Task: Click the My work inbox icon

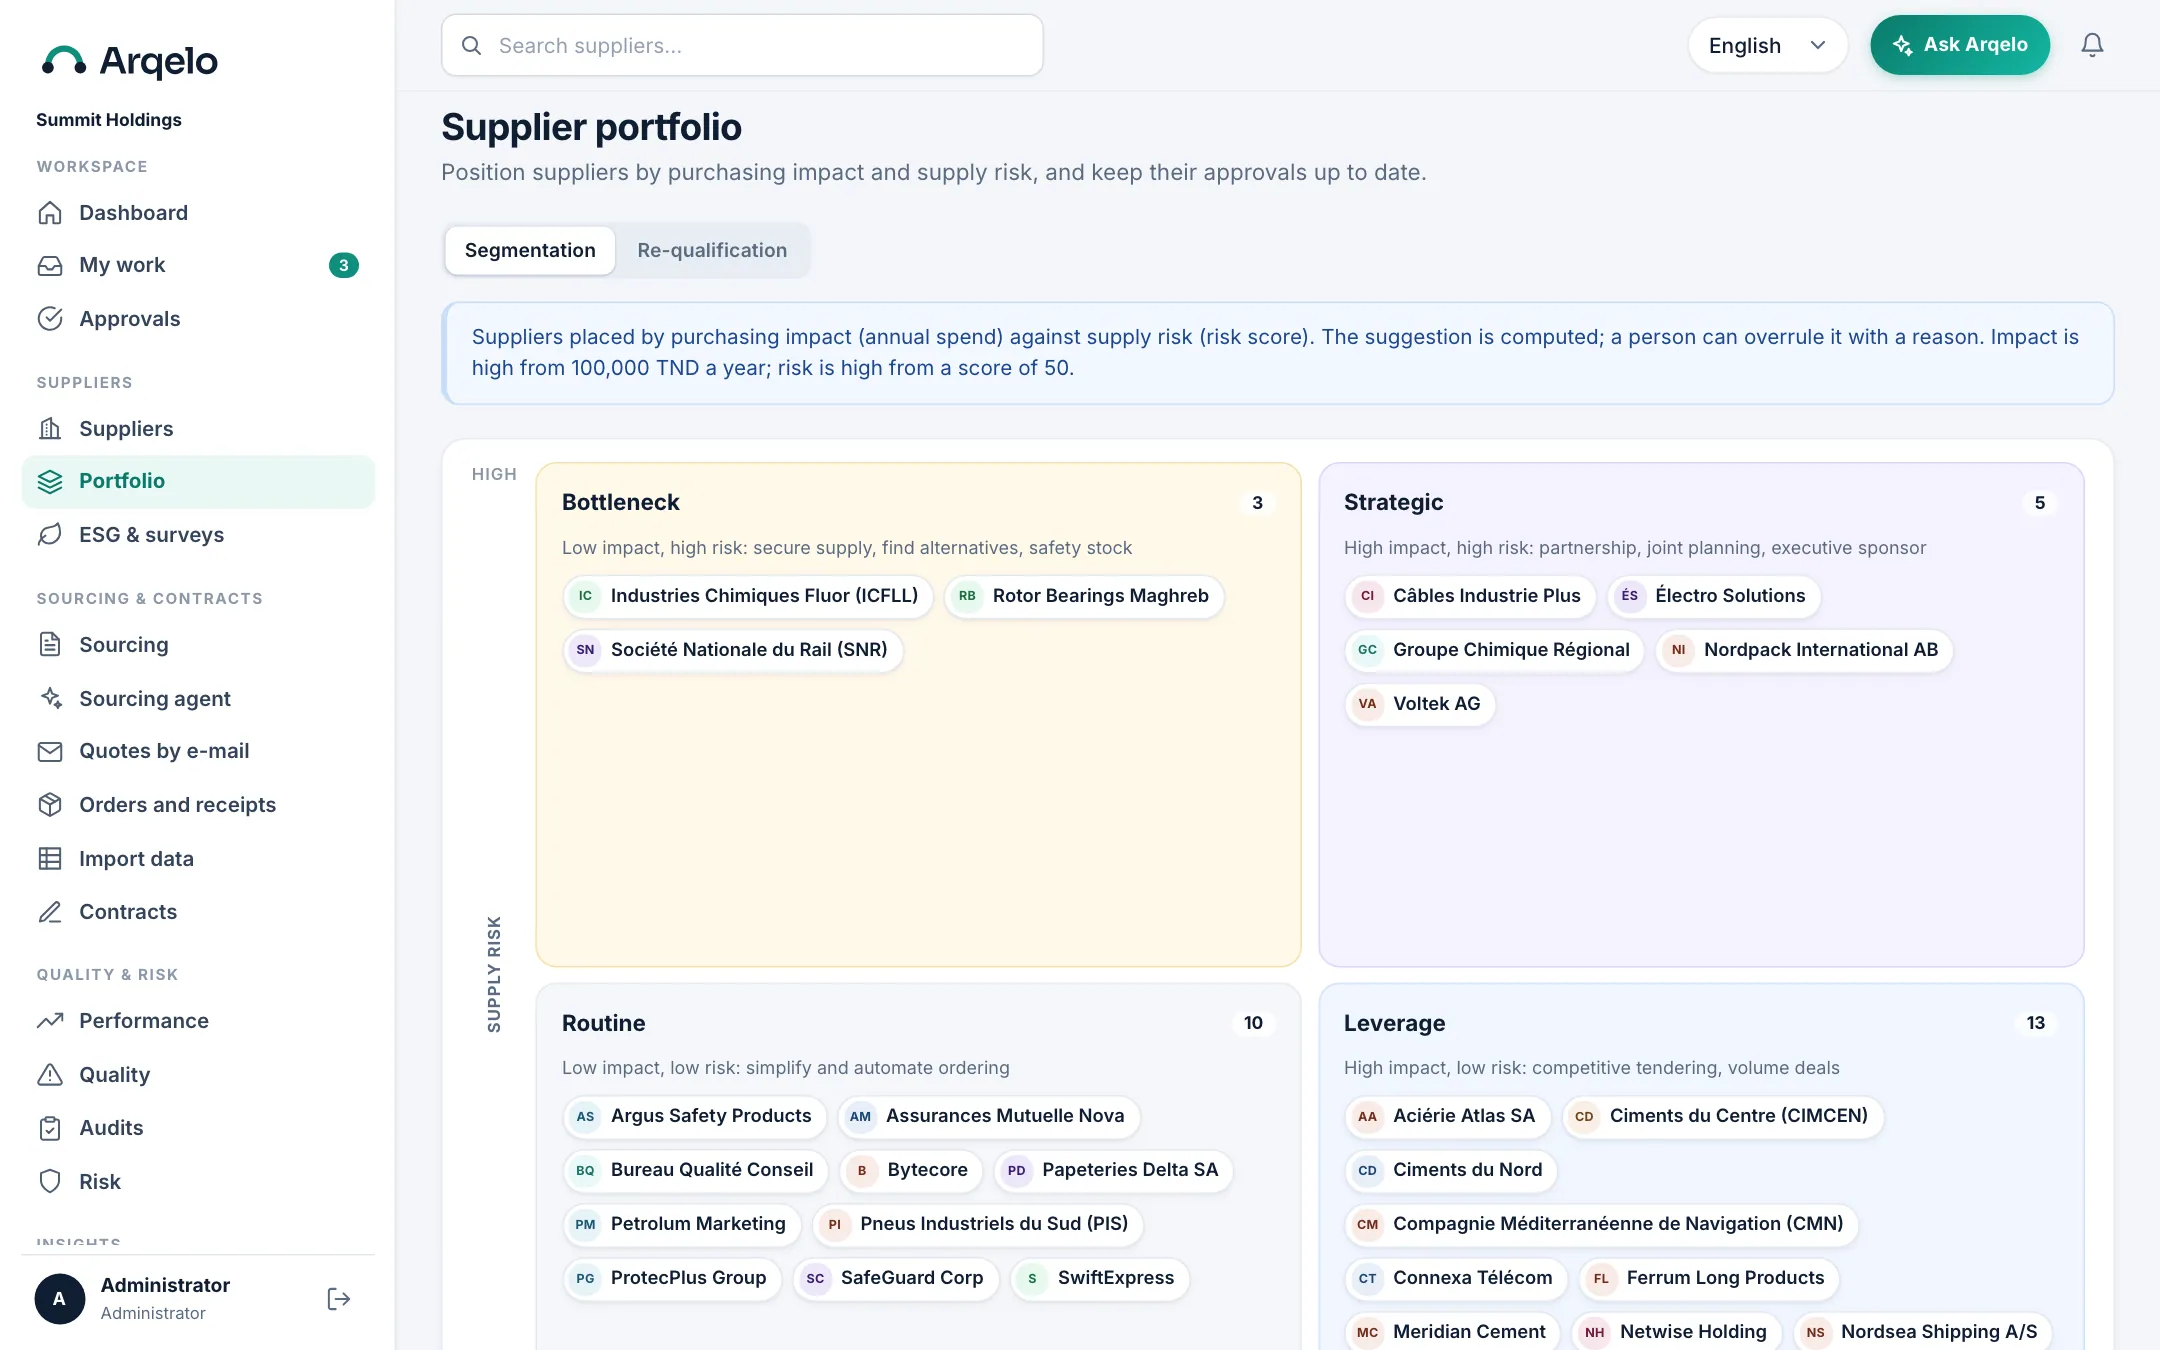Action: (x=50, y=265)
